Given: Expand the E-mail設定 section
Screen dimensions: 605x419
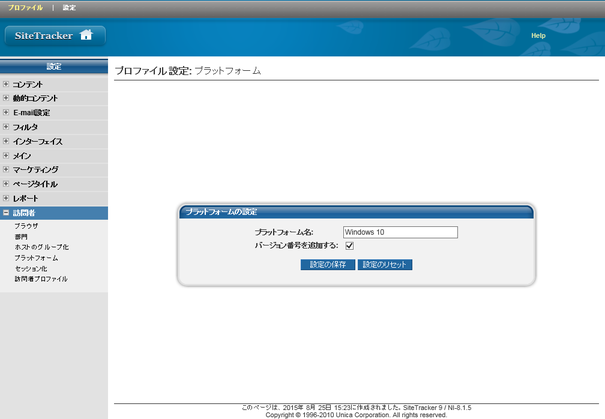Looking at the screenshot, I should click(6, 112).
